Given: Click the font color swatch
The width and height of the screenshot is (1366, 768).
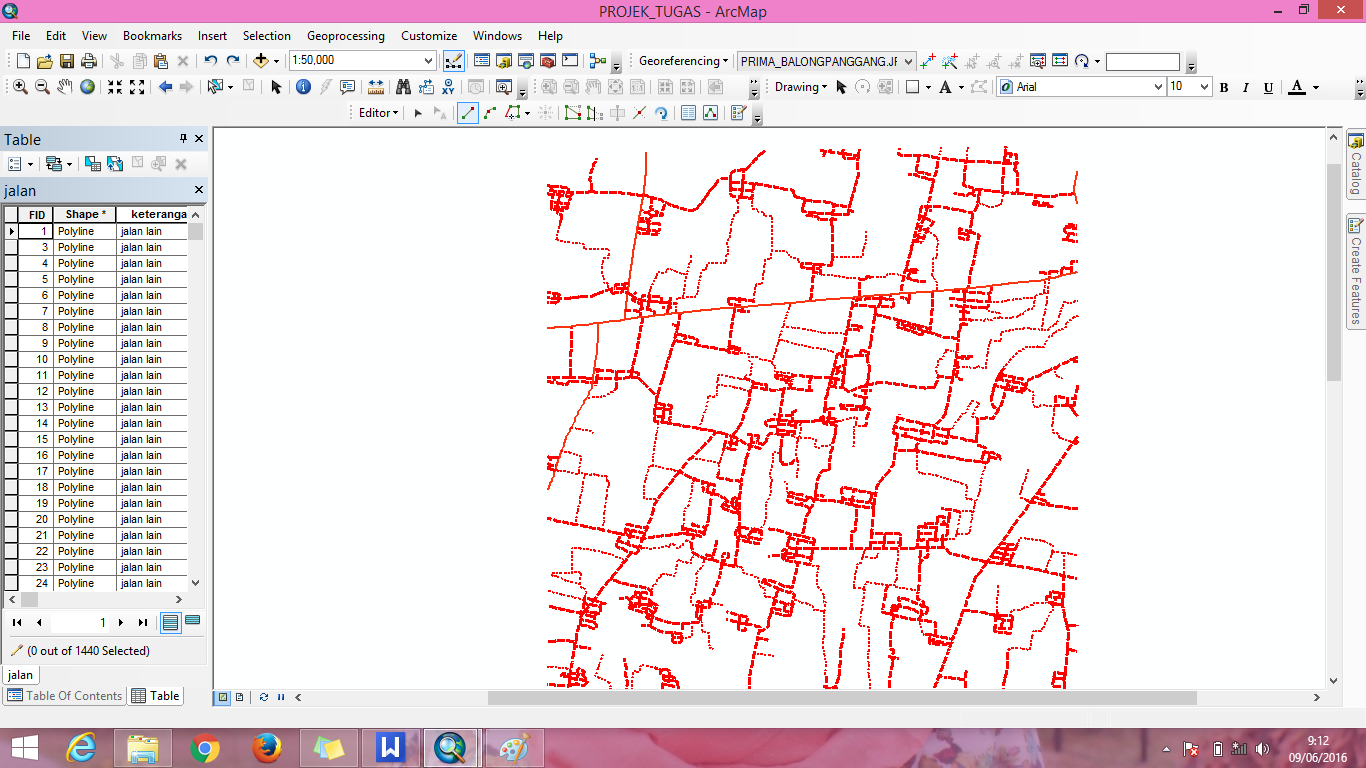Looking at the screenshot, I should [1297, 87].
